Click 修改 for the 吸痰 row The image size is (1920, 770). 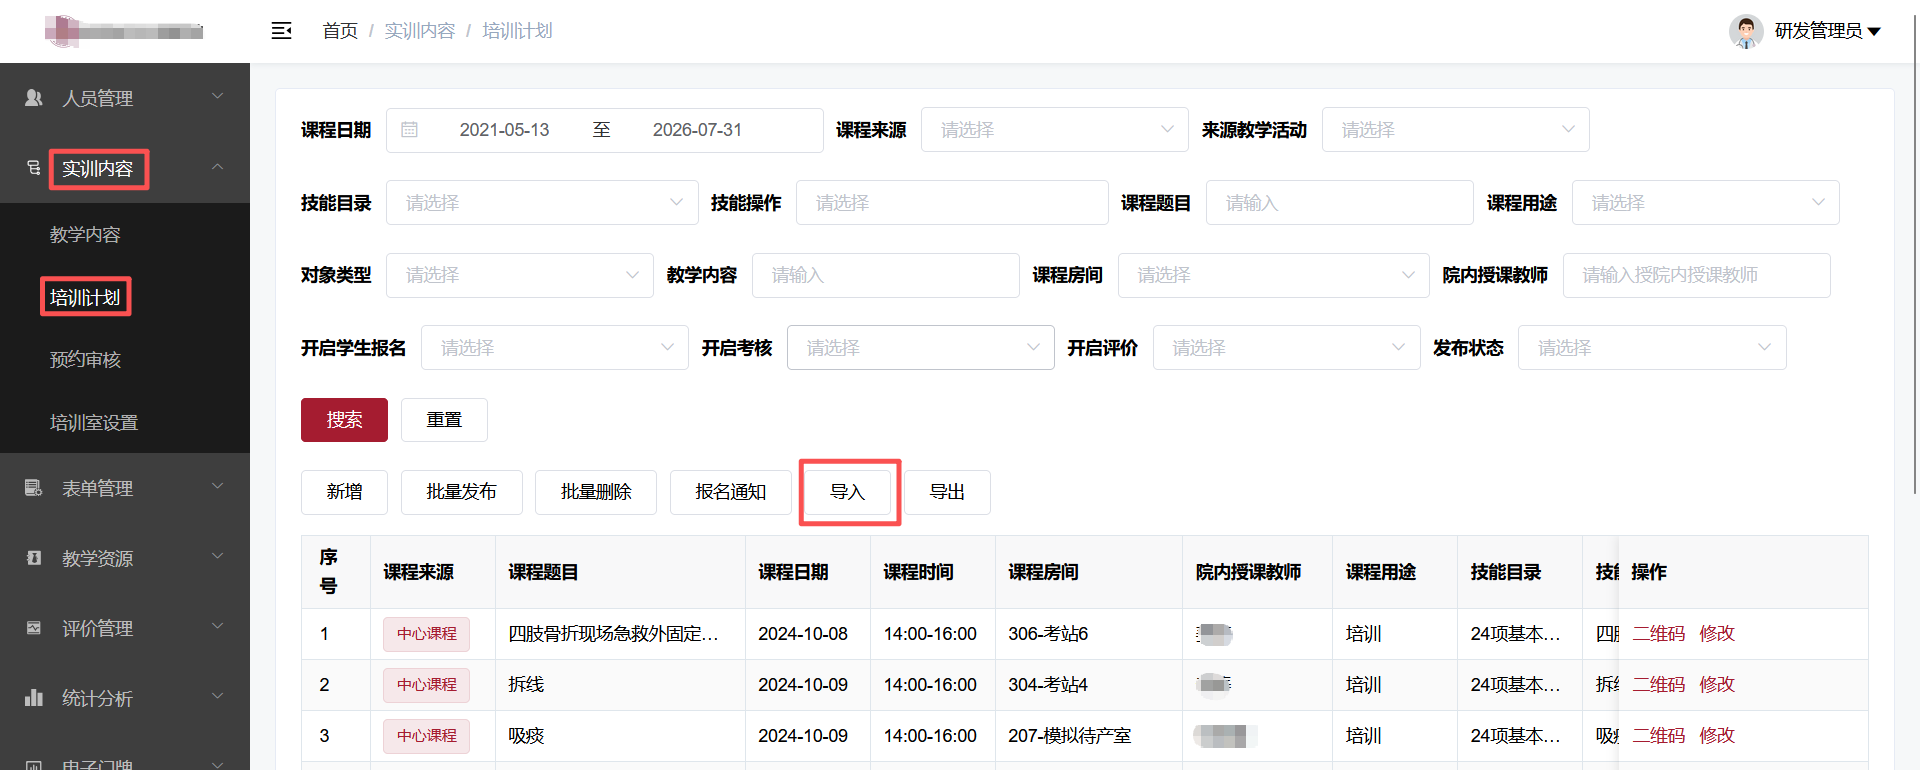pos(1717,736)
